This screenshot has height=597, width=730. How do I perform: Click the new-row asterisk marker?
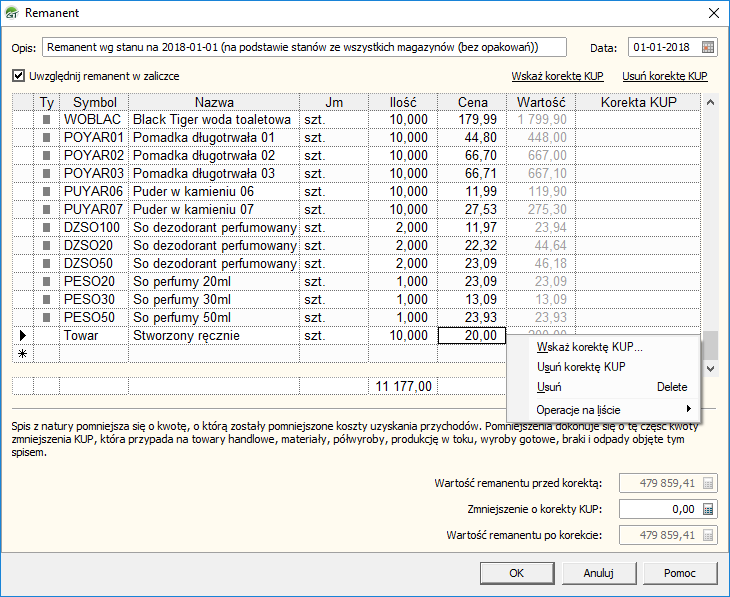[x=23, y=354]
